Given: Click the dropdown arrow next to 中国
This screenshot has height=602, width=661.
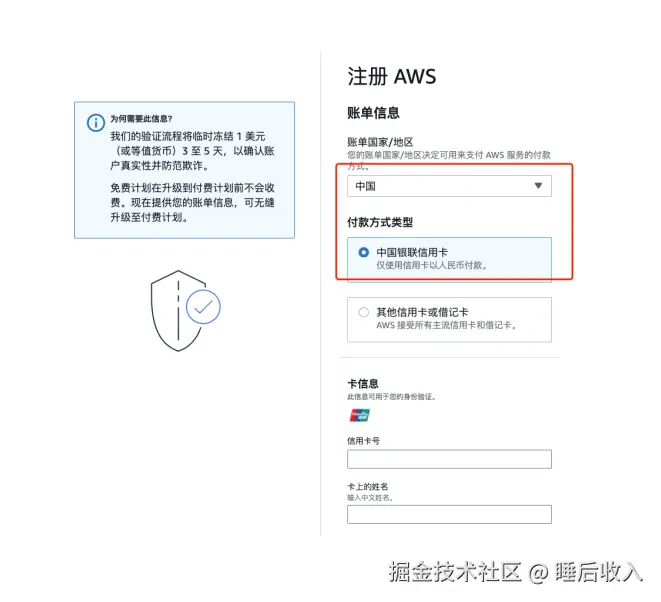Looking at the screenshot, I should click(x=538, y=185).
